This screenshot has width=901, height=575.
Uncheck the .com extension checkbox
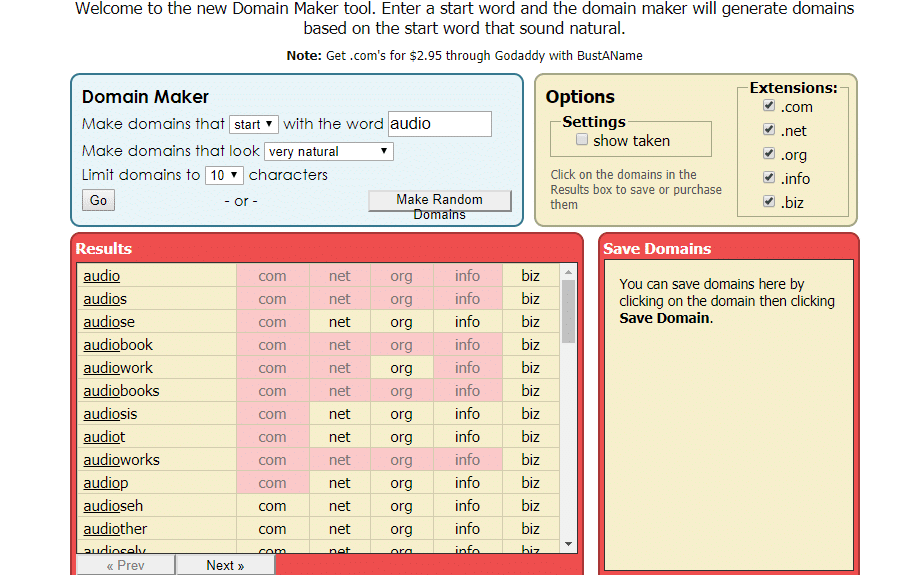pos(768,106)
